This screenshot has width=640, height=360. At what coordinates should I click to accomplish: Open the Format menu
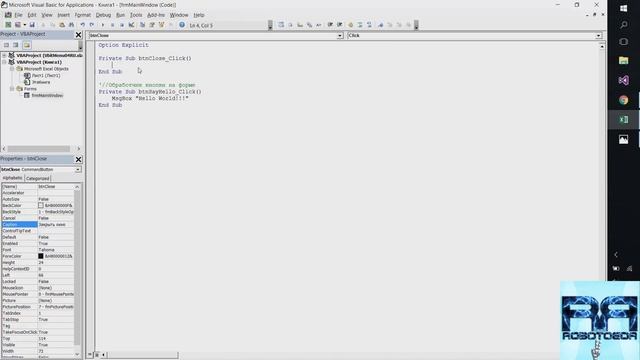tap(82, 15)
